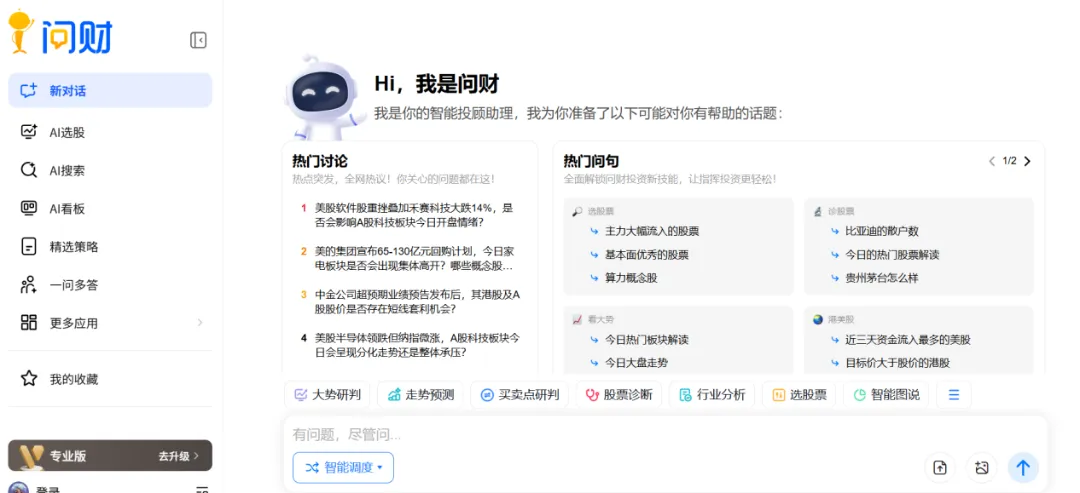Open more quick actions list icon
This screenshot has width=1080, height=493.
pyautogui.click(x=954, y=395)
